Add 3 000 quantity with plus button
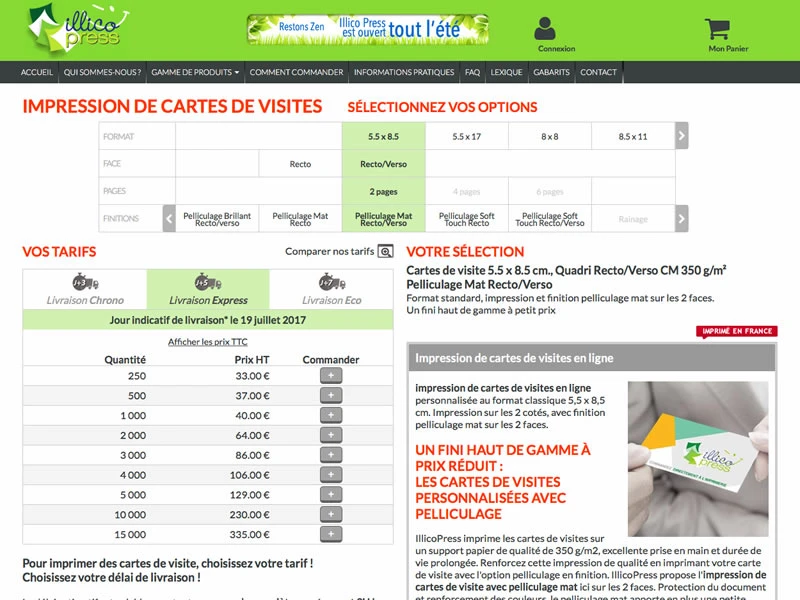Viewport: 800px width, 600px height. pyautogui.click(x=331, y=455)
